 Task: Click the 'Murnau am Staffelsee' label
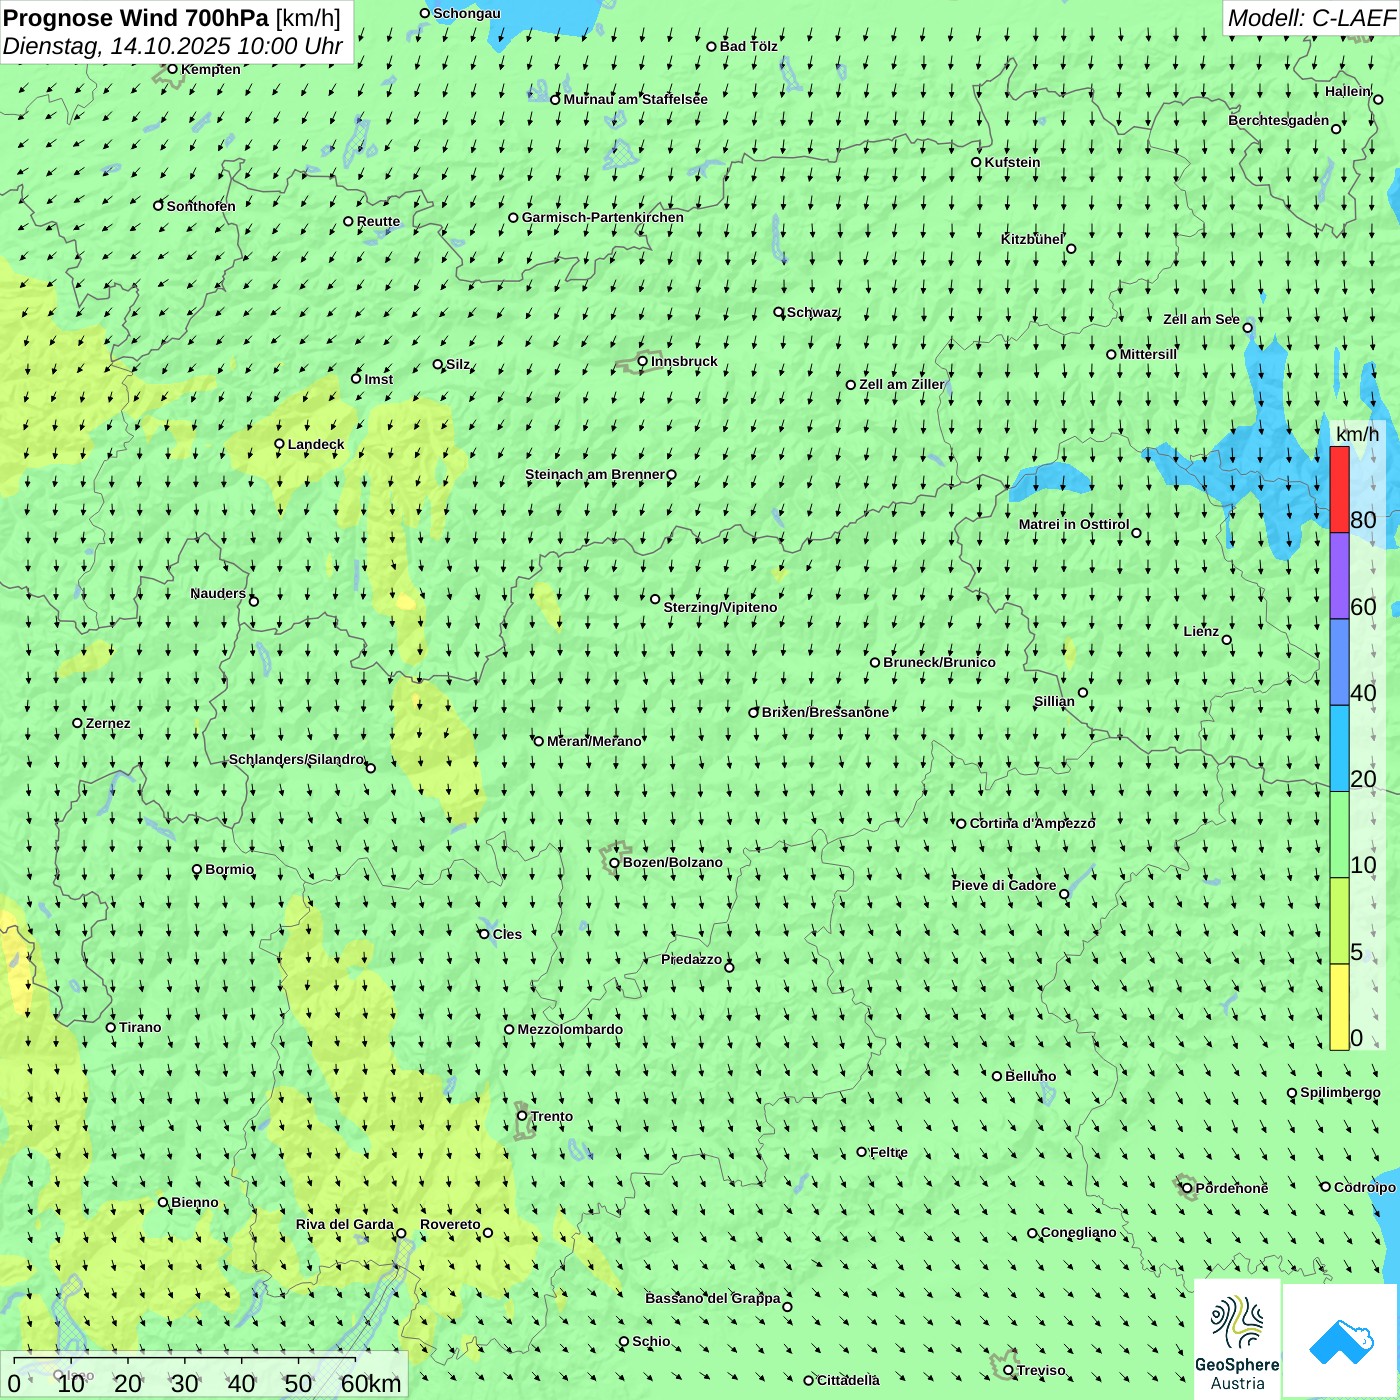pos(635,99)
